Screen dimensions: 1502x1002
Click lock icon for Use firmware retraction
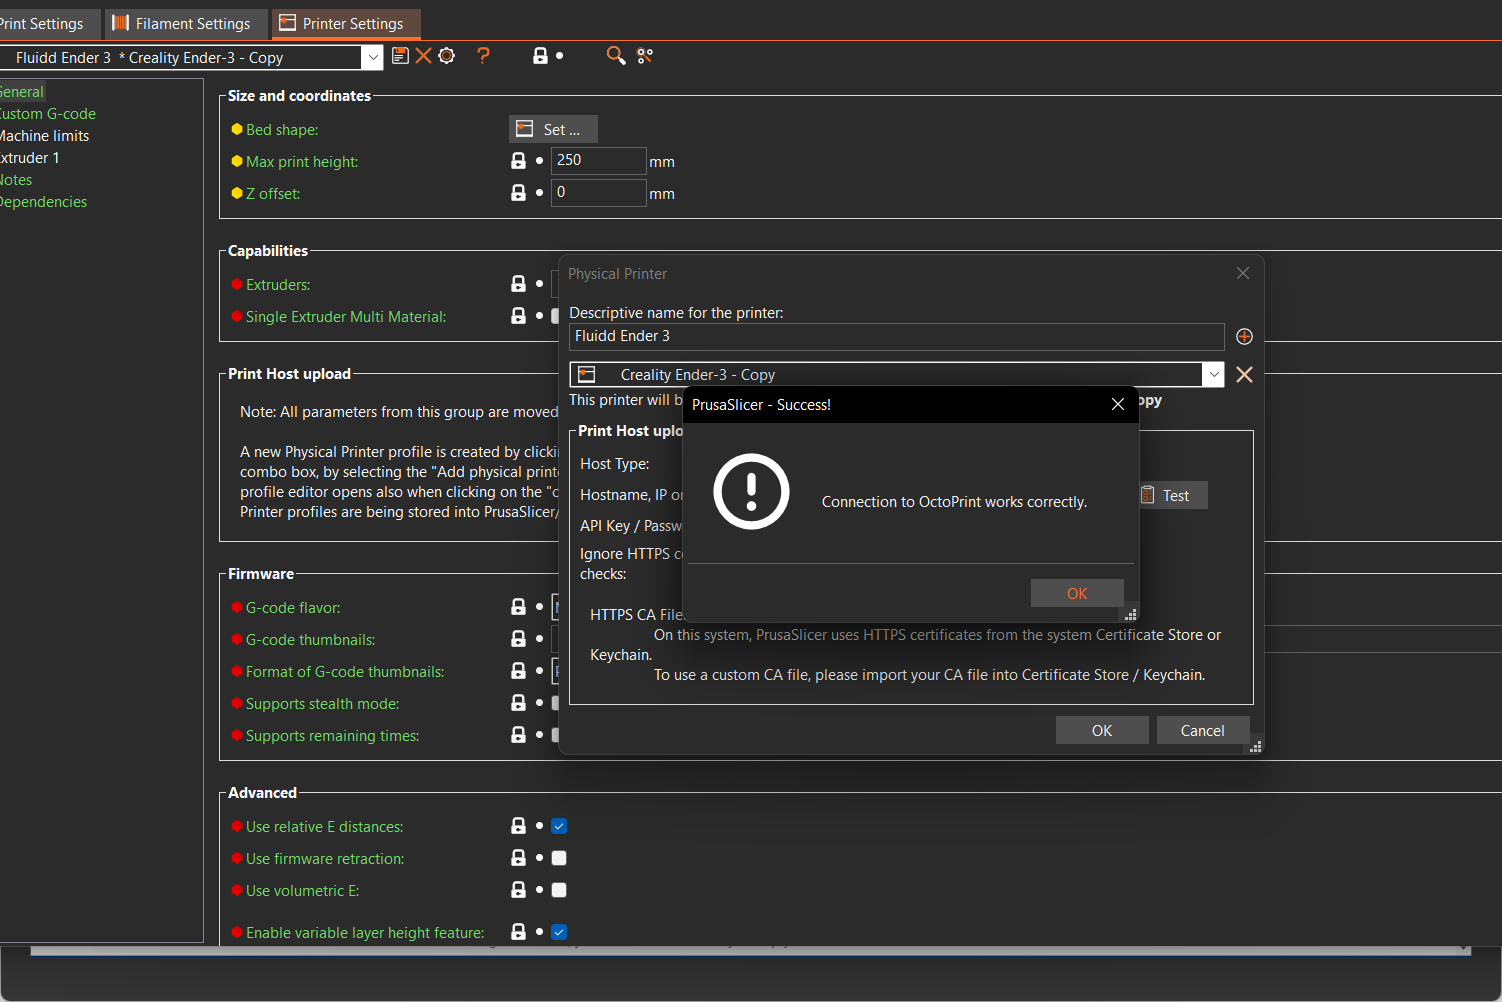click(518, 858)
